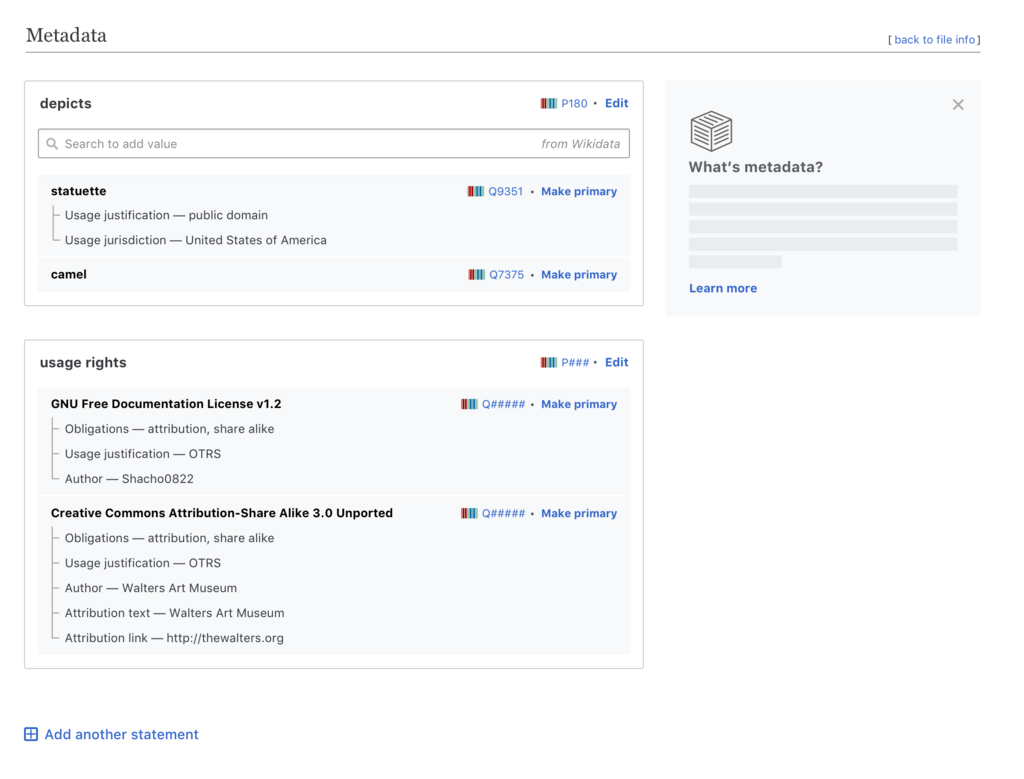Viewport: 1024px width, 779px height.
Task: Click Wikidata icon in GNU Free Documentation row
Action: pyautogui.click(x=469, y=404)
